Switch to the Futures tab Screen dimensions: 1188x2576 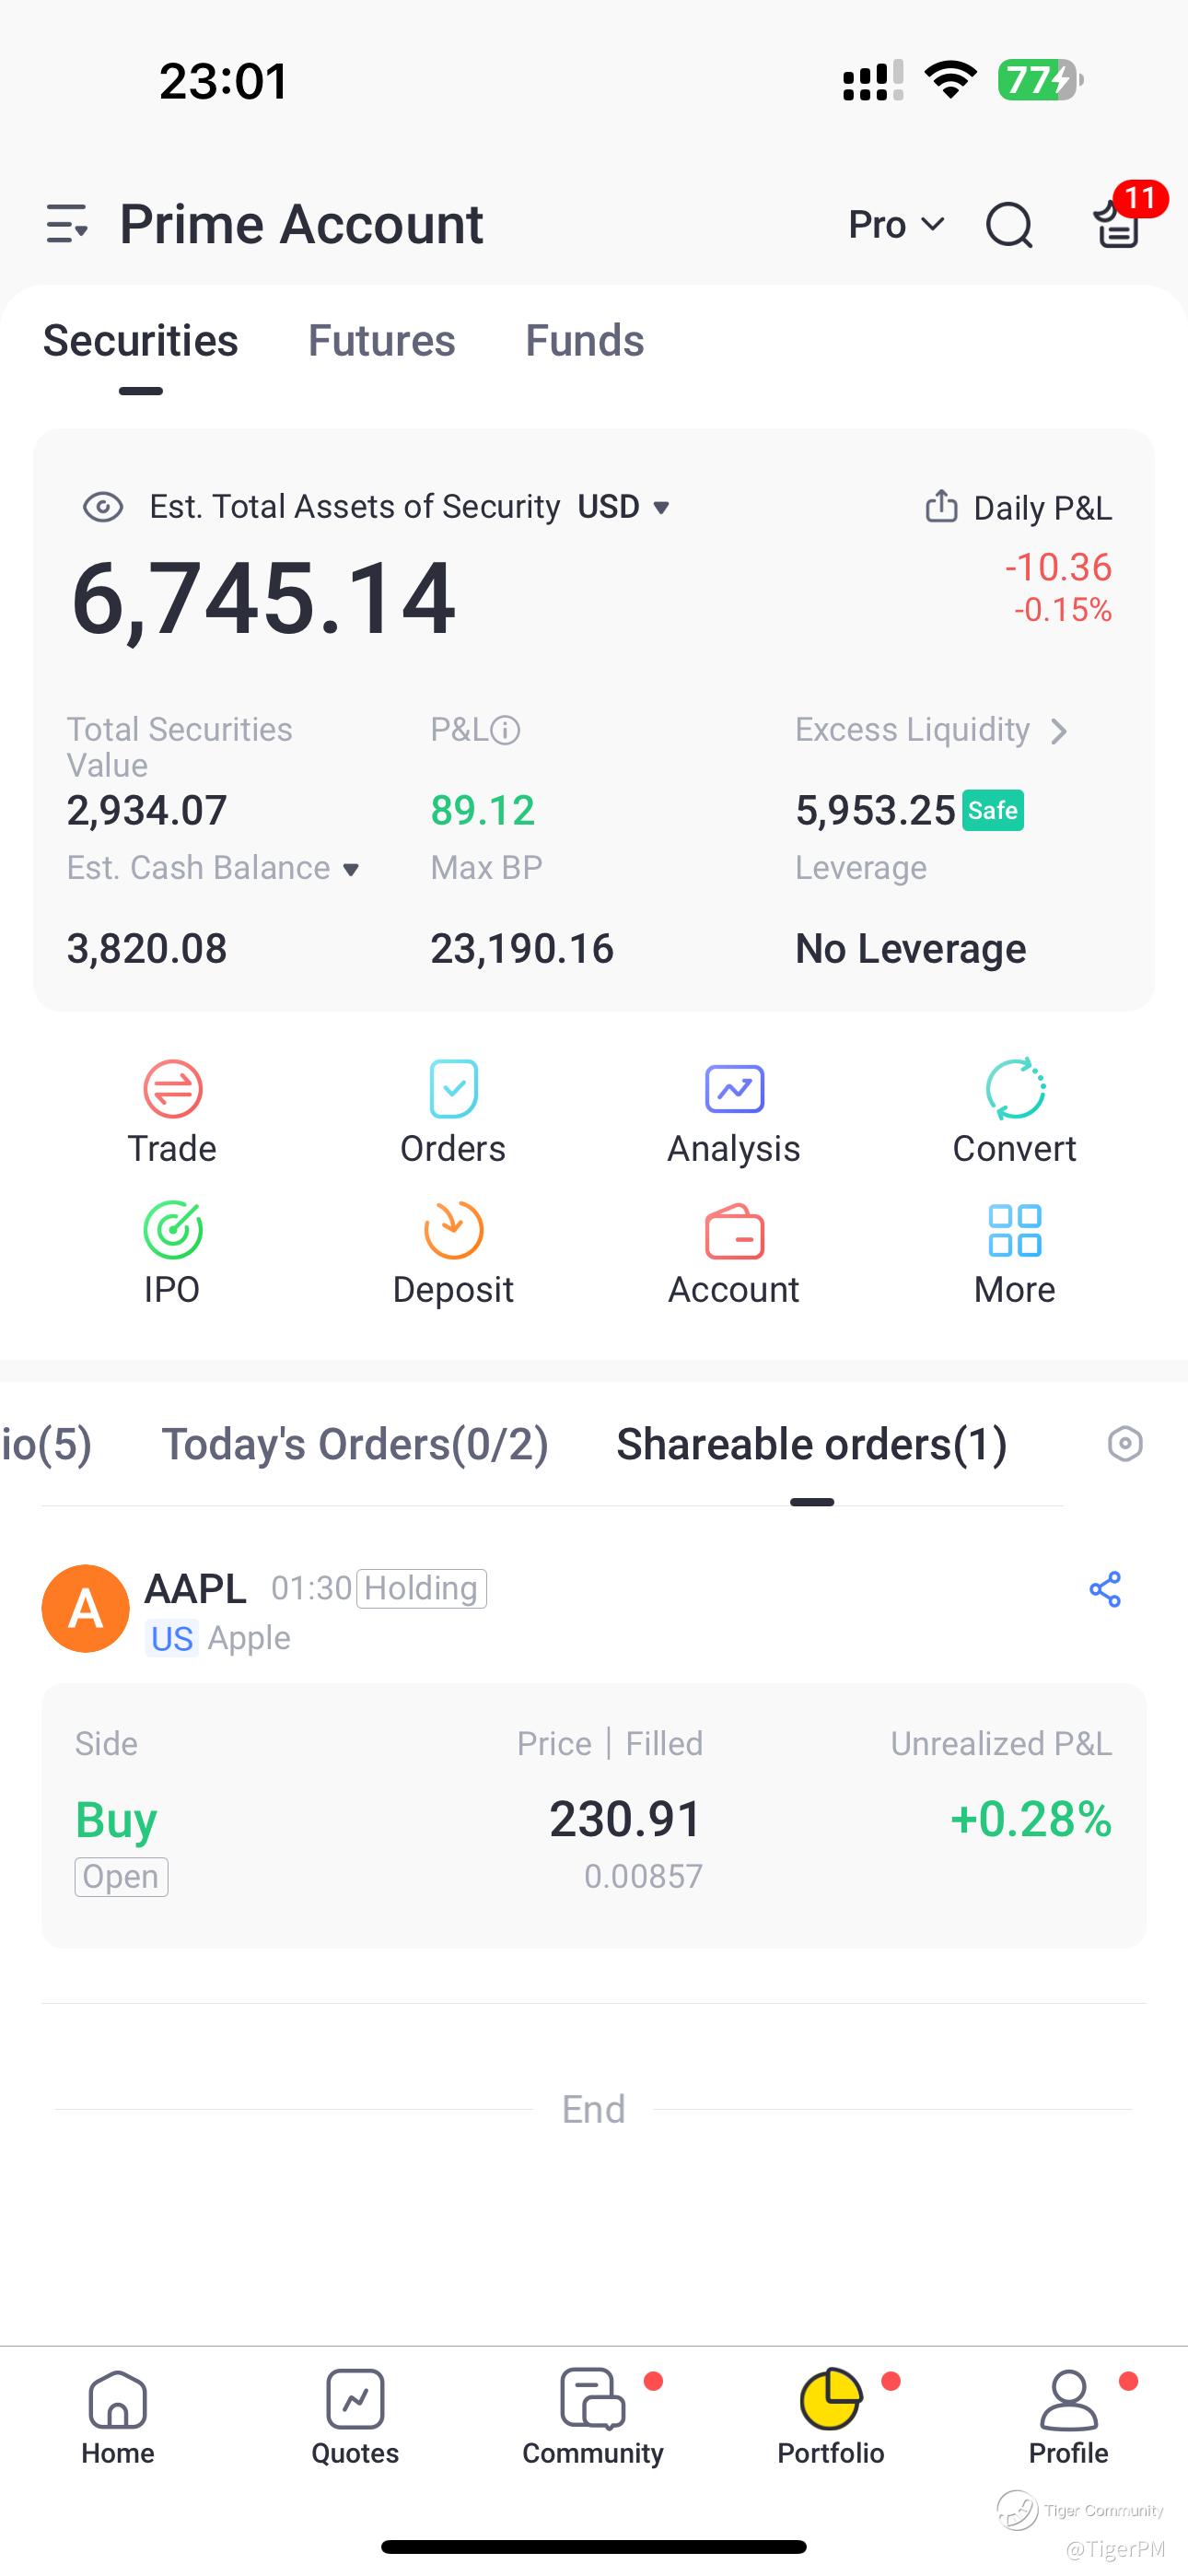click(381, 341)
